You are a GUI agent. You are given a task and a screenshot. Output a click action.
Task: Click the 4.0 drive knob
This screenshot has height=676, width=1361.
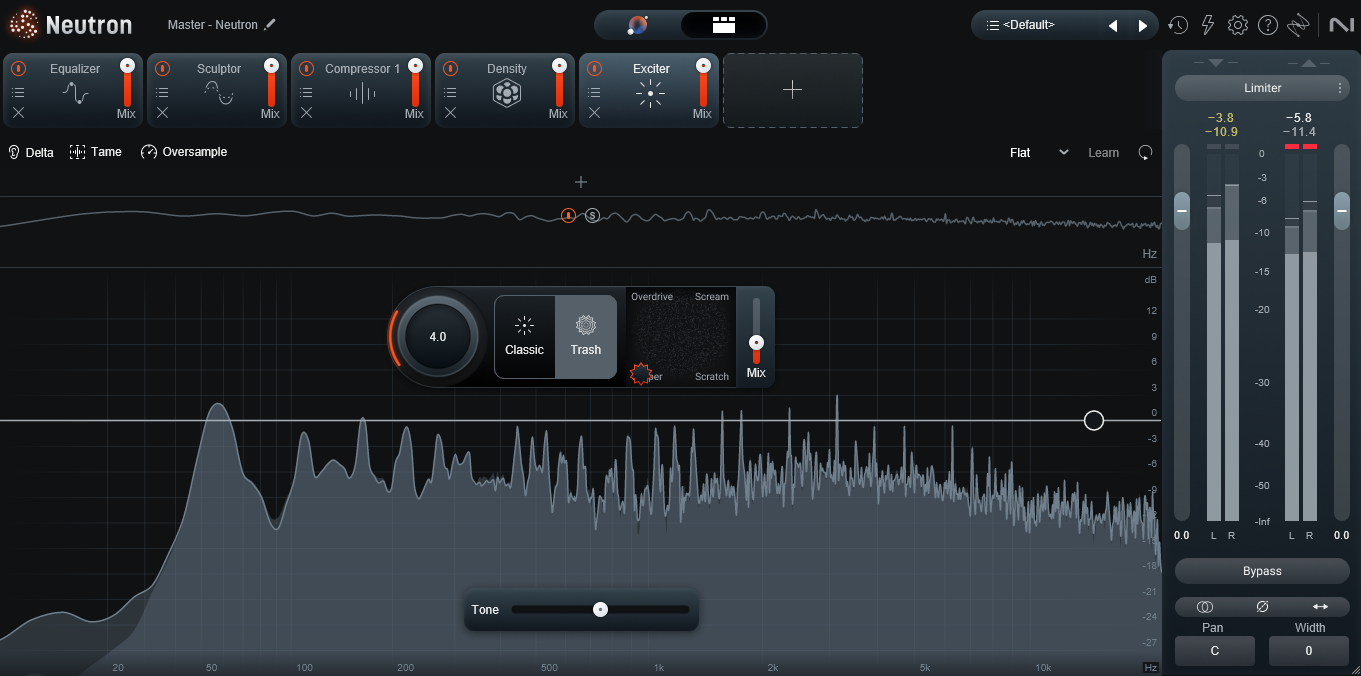[438, 337]
